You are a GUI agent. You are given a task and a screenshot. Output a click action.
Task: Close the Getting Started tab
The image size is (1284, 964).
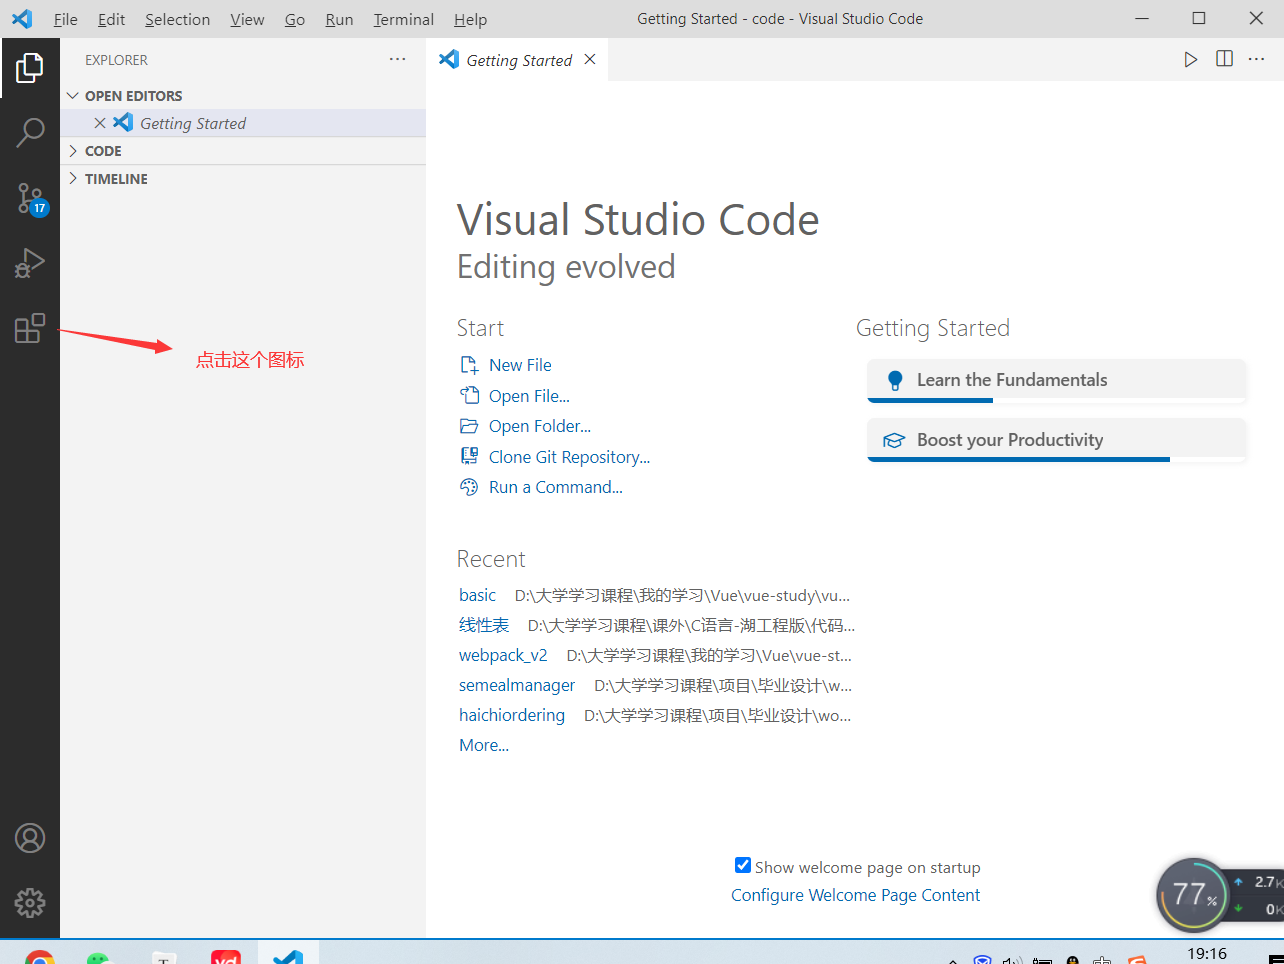point(590,60)
